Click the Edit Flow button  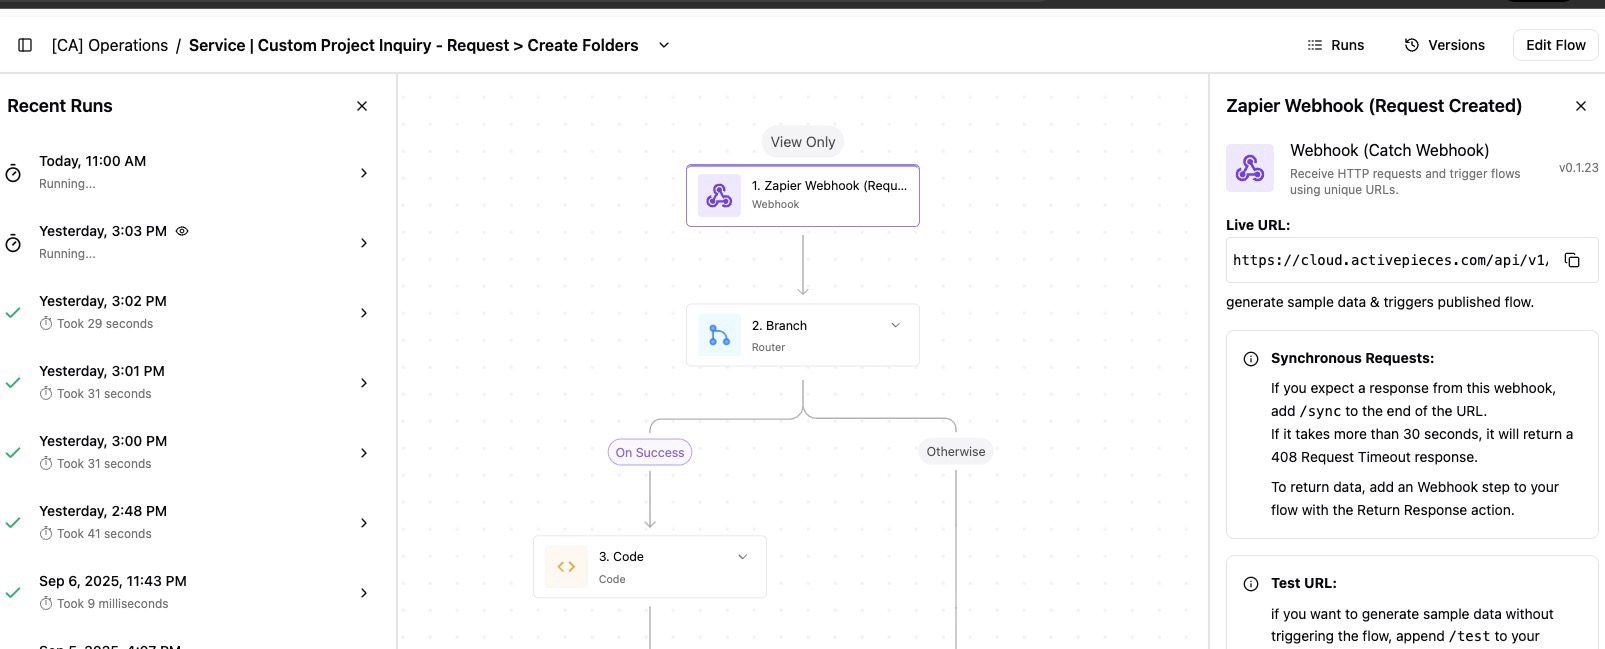click(x=1555, y=45)
